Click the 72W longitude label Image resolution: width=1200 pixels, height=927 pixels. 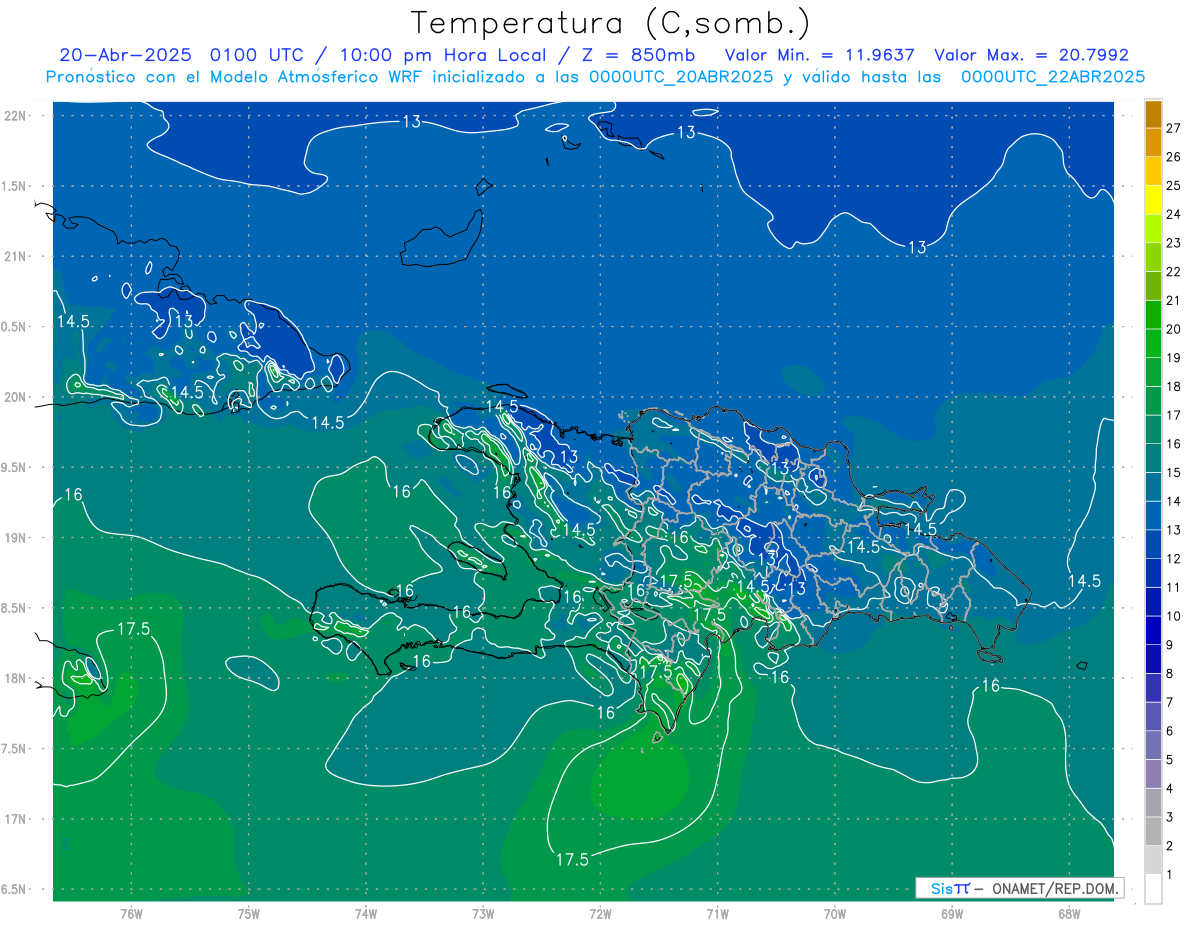(600, 913)
